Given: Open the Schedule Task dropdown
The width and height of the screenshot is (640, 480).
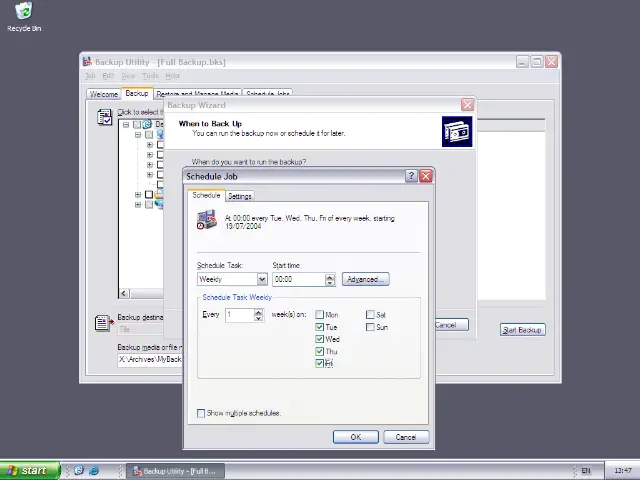Looking at the screenshot, I should pos(262,280).
